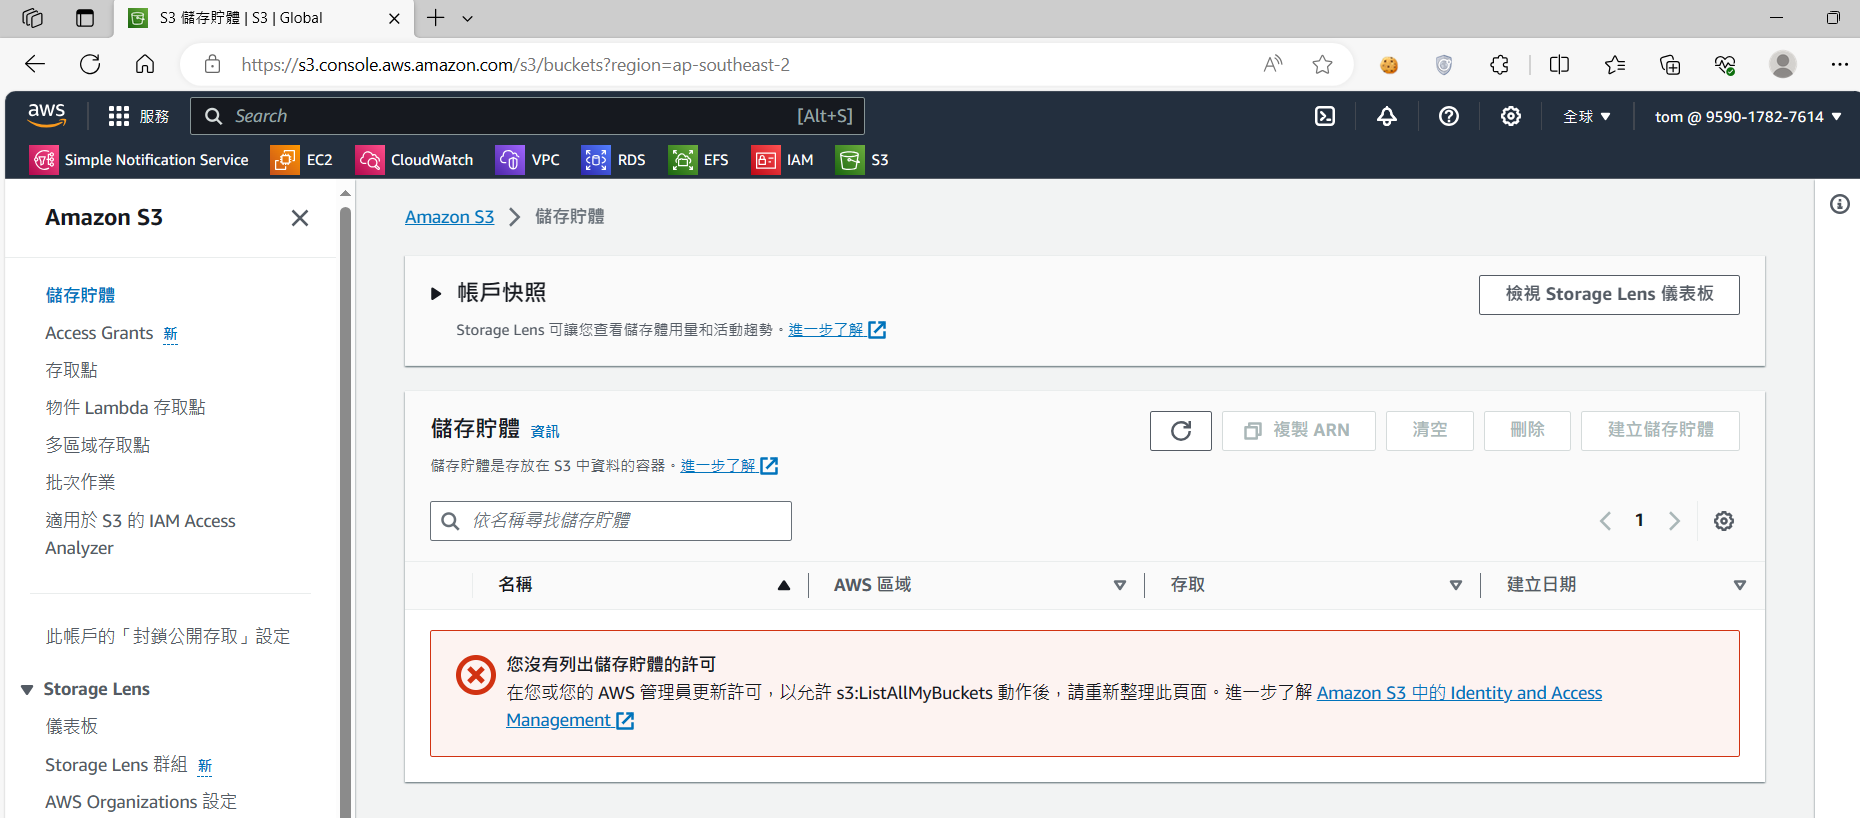Collapse the Storage Lens navigation group
This screenshot has width=1860, height=818.
27,690
